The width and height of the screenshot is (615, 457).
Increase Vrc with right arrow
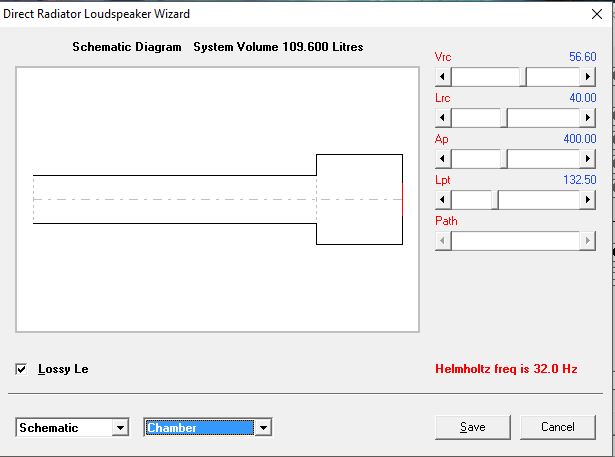point(588,76)
